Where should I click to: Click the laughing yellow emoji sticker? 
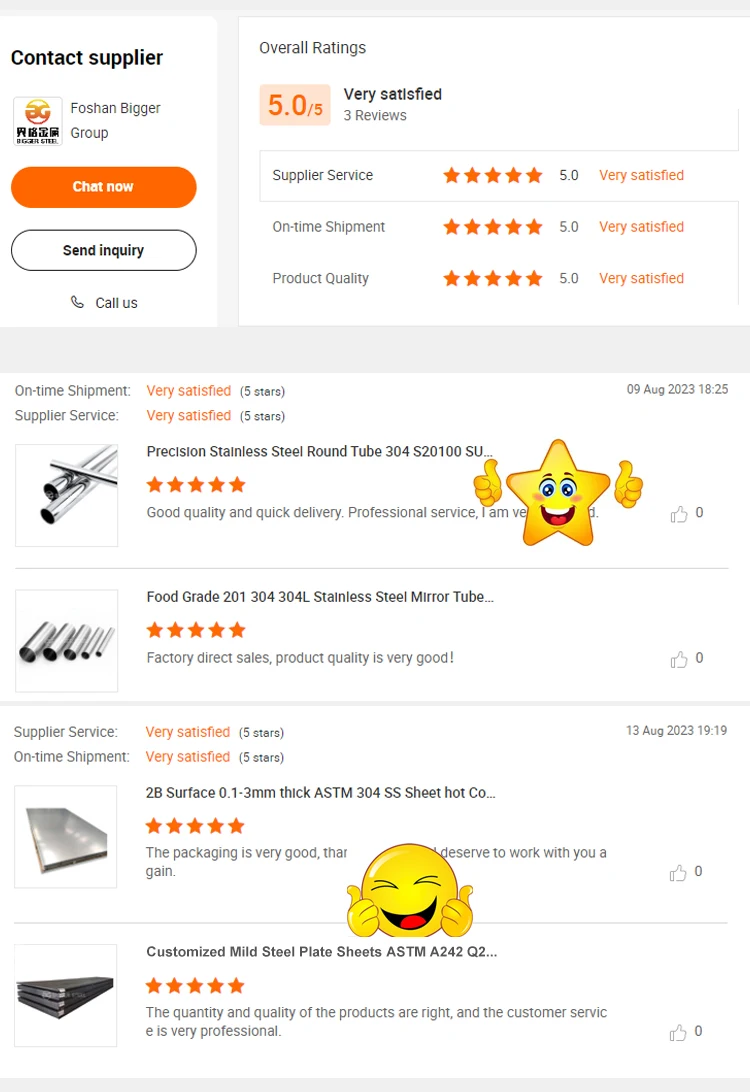[410, 891]
